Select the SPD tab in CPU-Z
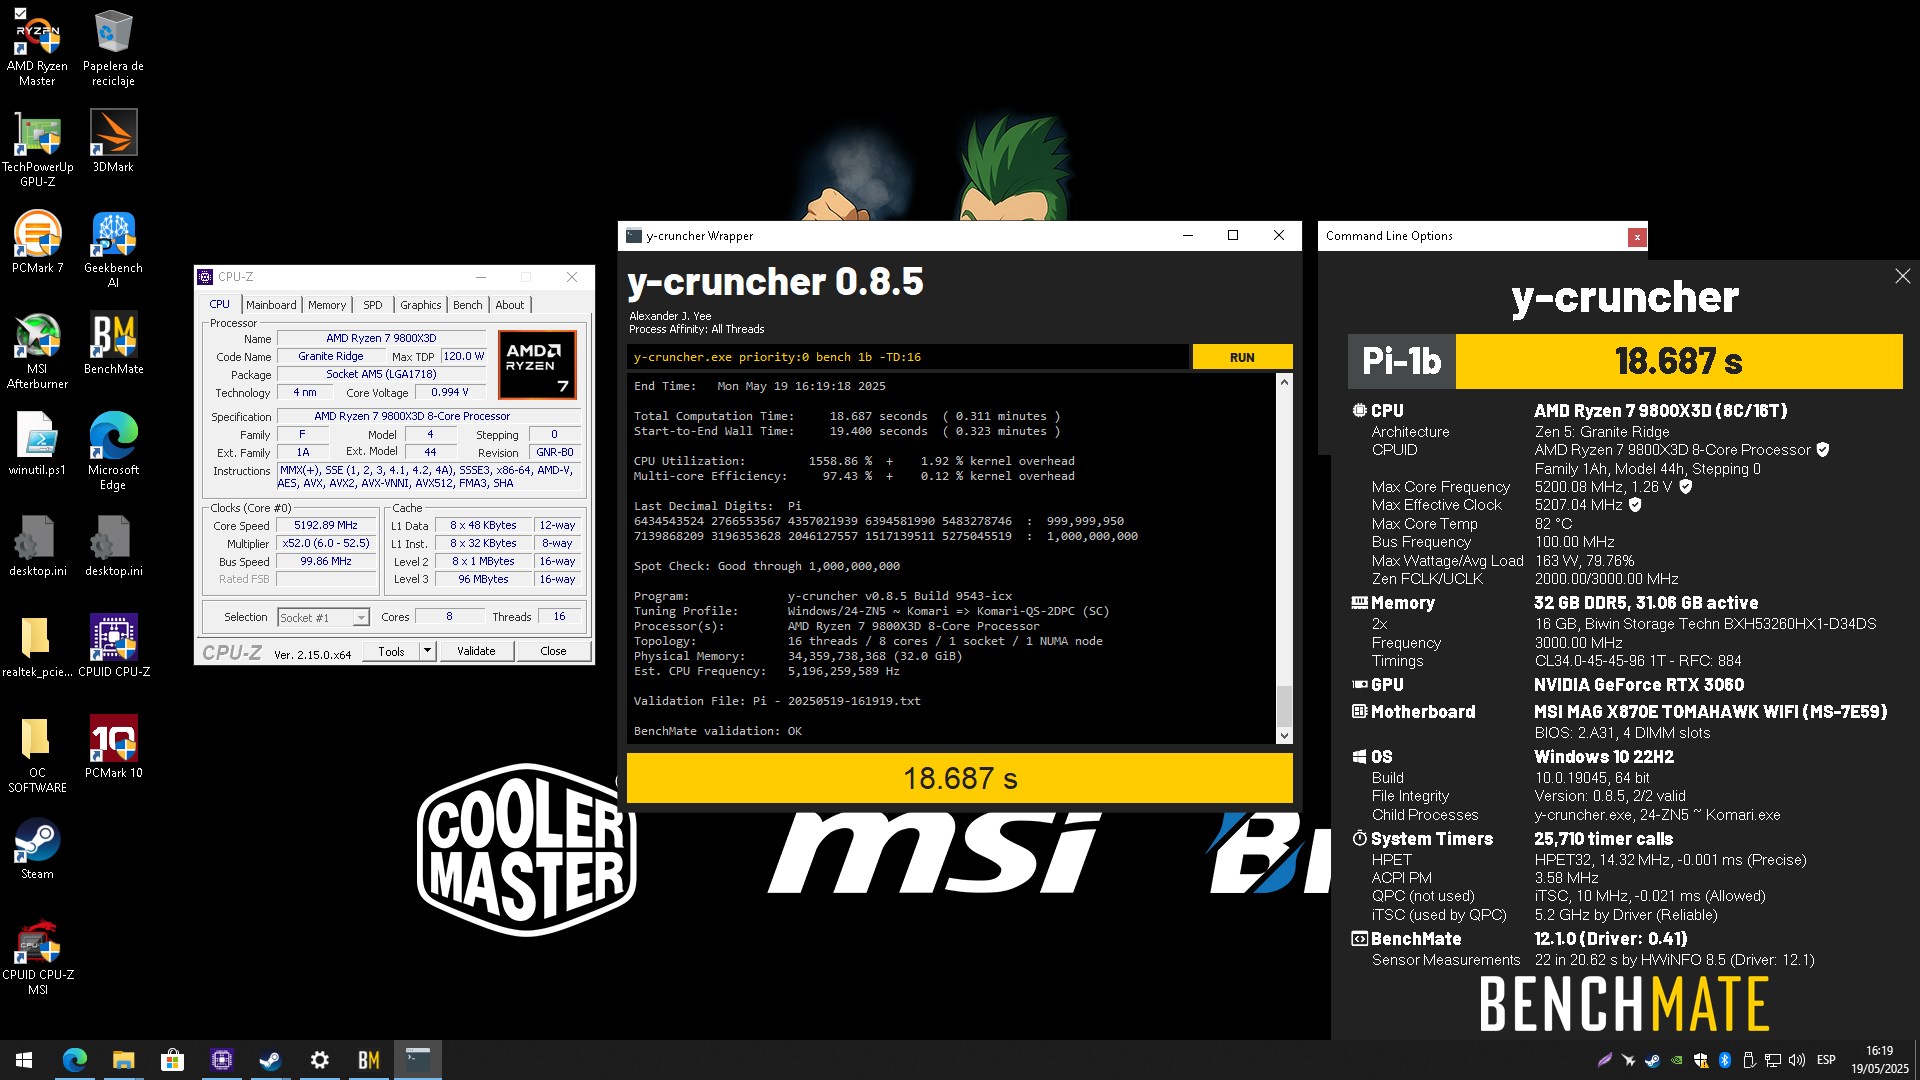The width and height of the screenshot is (1920, 1080). pyautogui.click(x=373, y=305)
